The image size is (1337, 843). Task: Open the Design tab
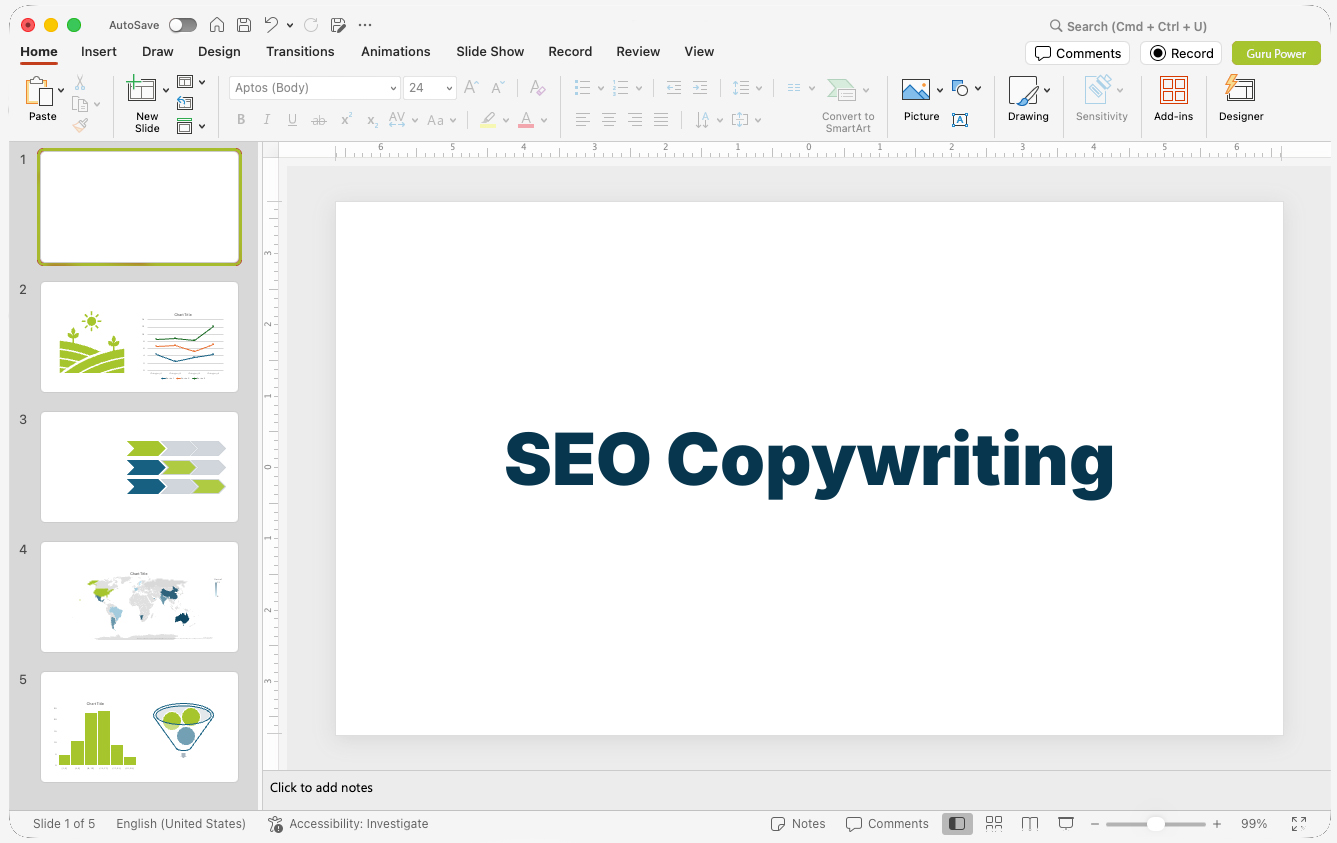pos(219,51)
